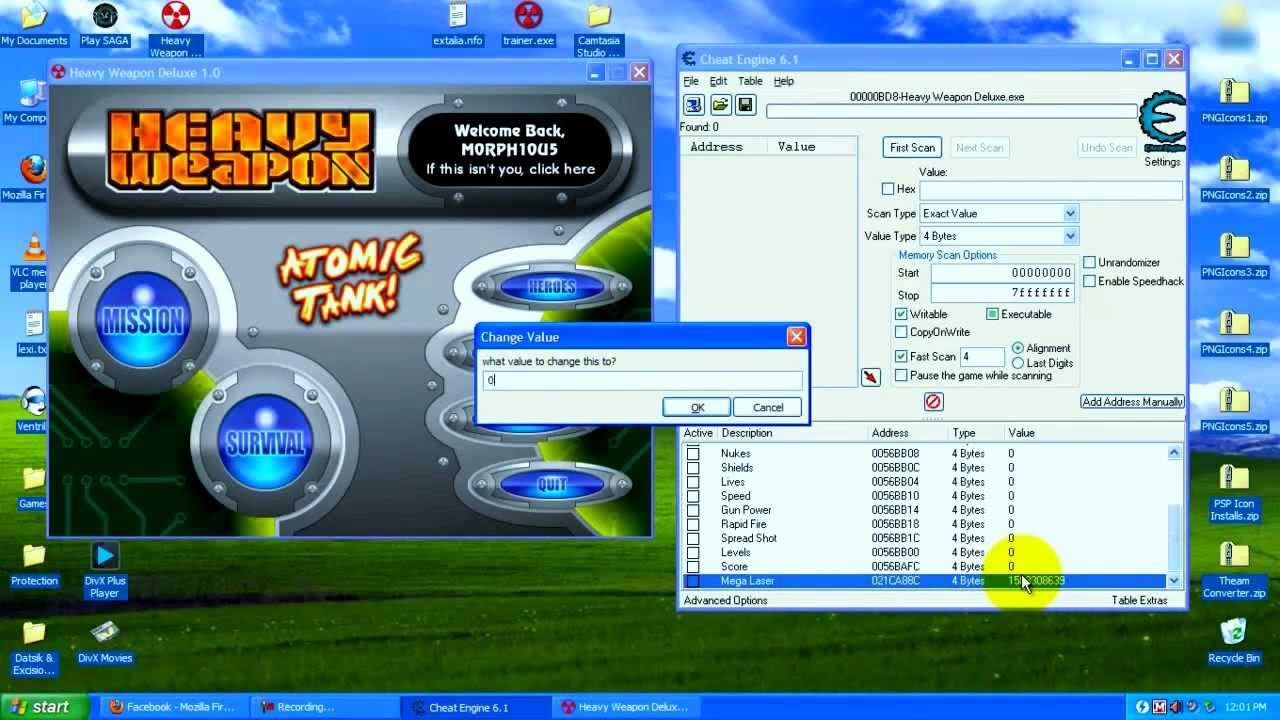The image size is (1280, 720).
Task: Click the save floppy disk icon in Cheat Engine
Action: click(745, 105)
